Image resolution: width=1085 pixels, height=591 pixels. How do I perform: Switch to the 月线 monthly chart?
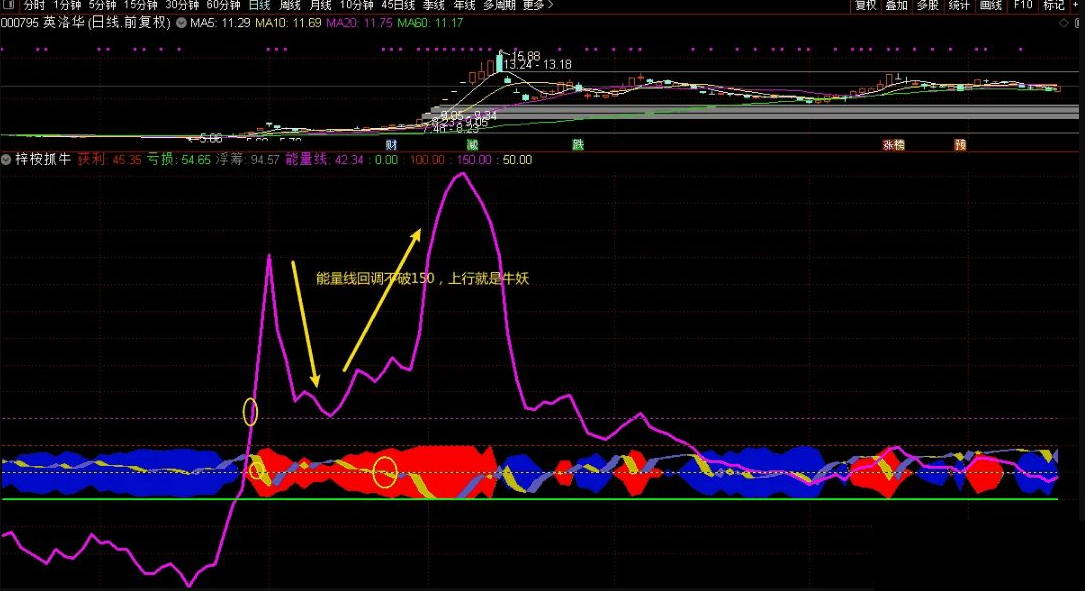320,5
